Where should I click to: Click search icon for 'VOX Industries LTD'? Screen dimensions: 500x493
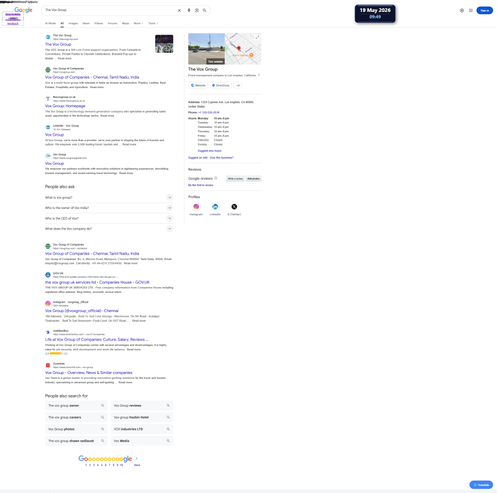[x=168, y=429]
